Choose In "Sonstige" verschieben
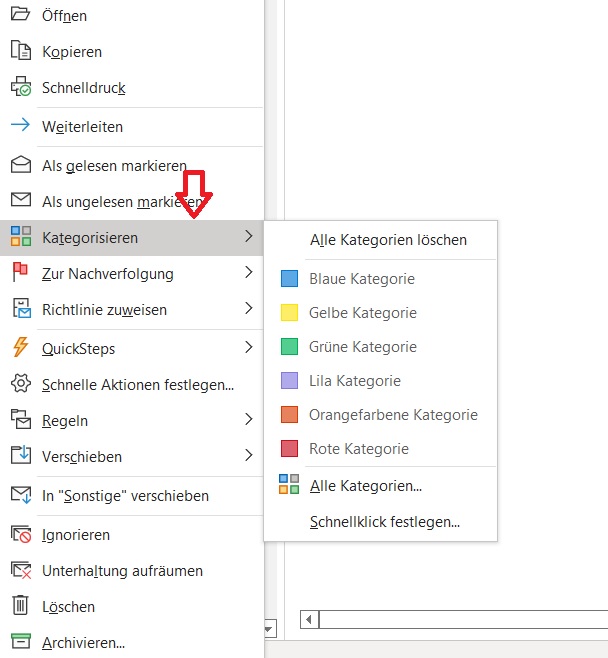608x658 pixels. pos(132,496)
